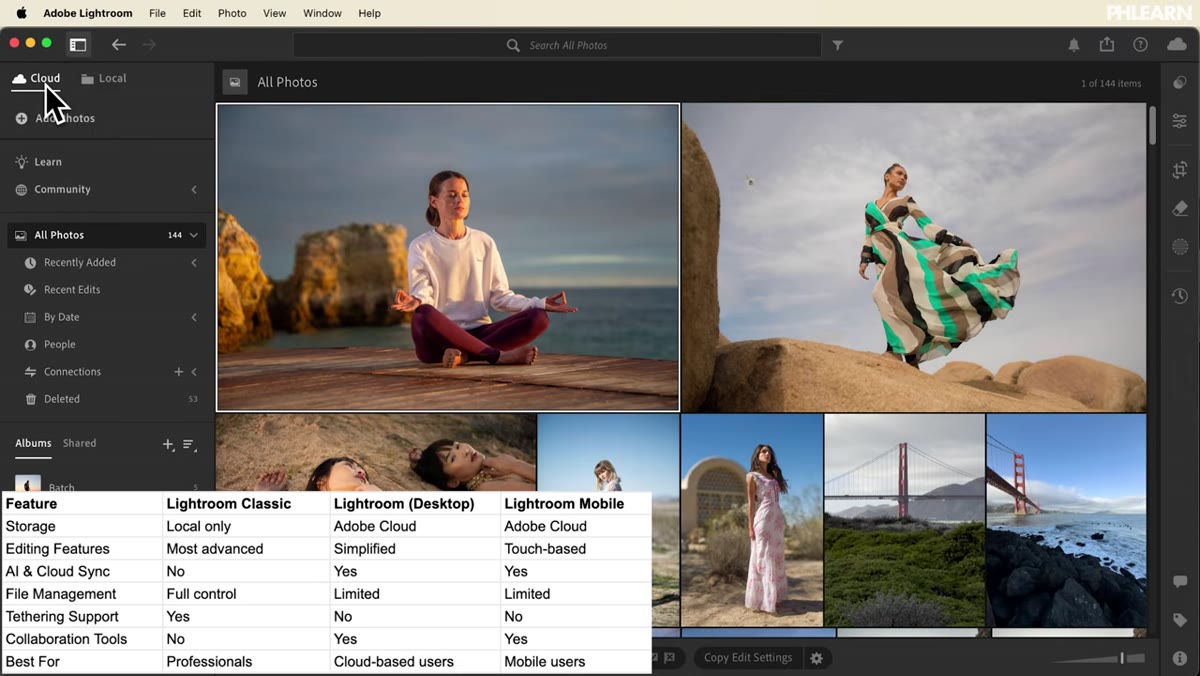Add a connection with plus icon
1200x676 pixels.
[x=179, y=371]
